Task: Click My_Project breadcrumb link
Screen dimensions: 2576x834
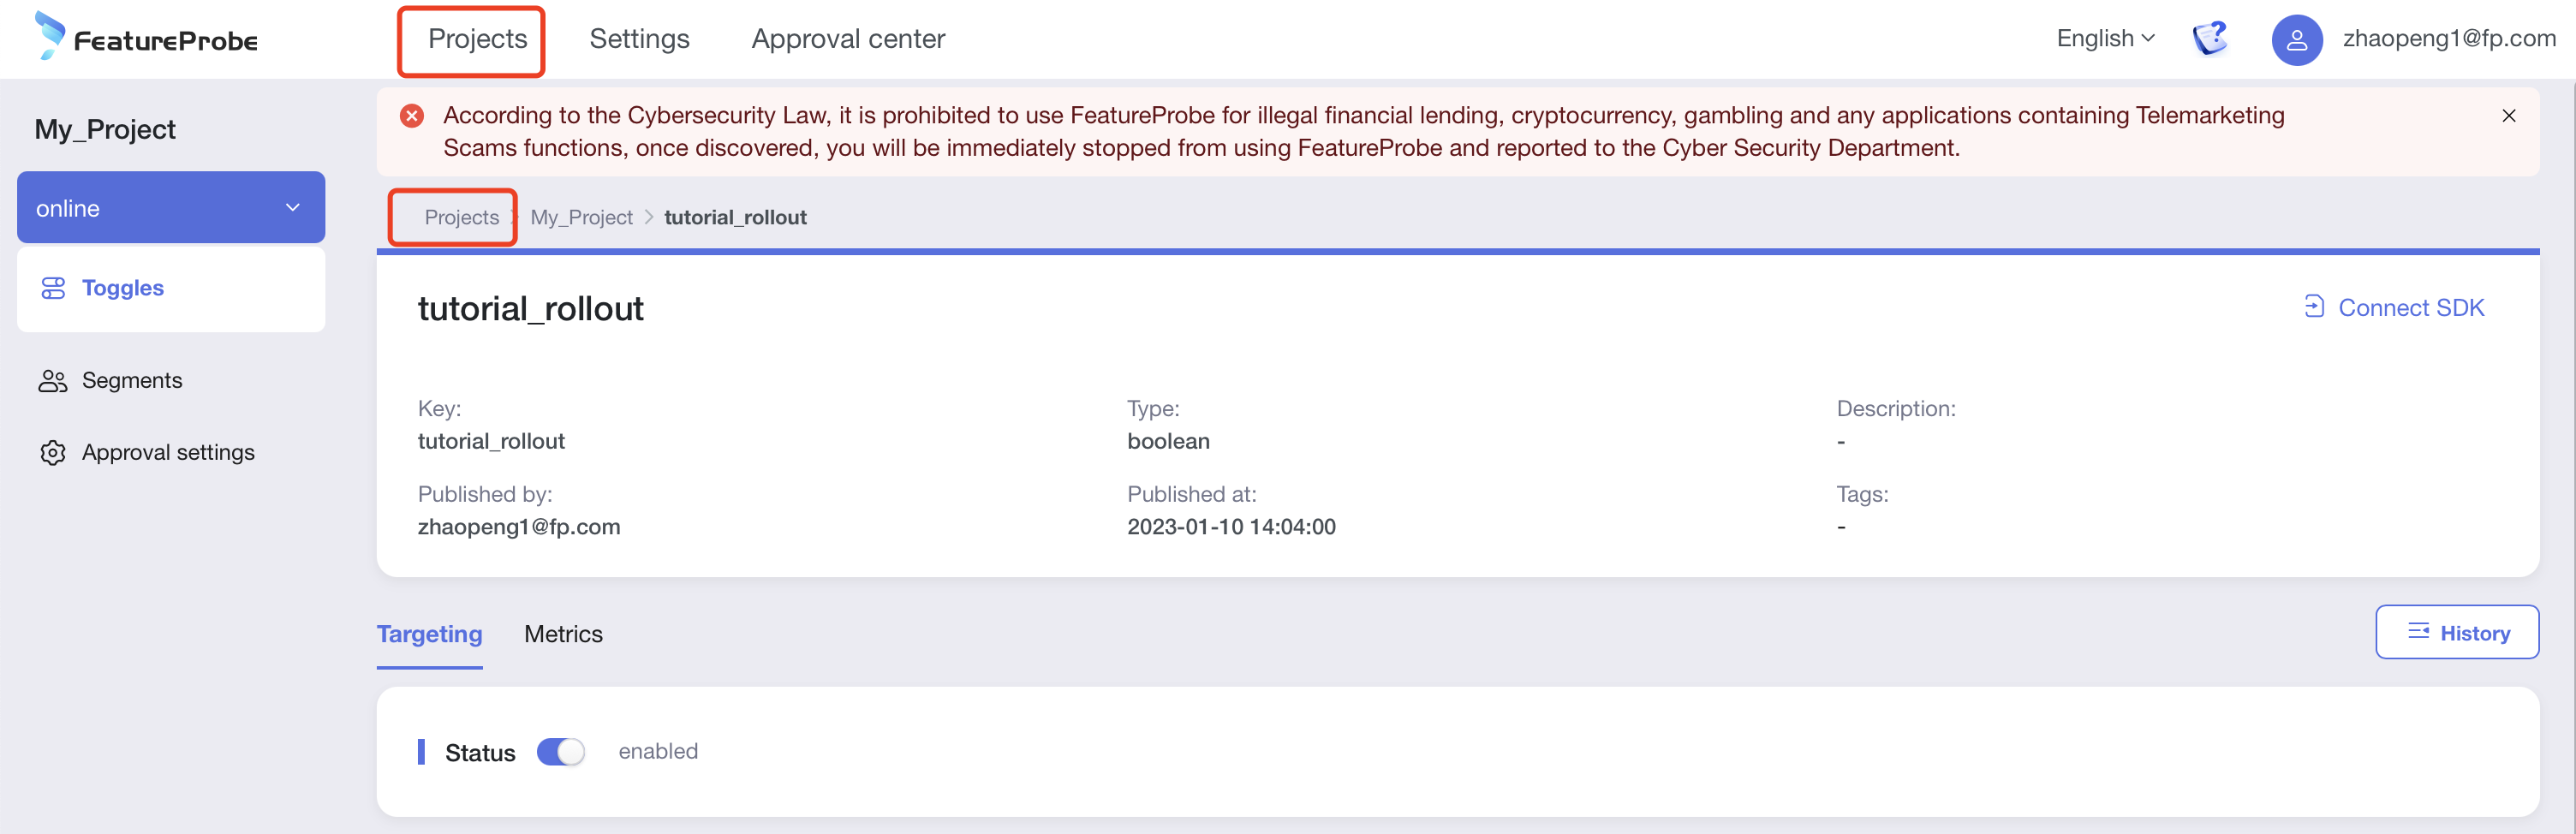Action: 581,218
